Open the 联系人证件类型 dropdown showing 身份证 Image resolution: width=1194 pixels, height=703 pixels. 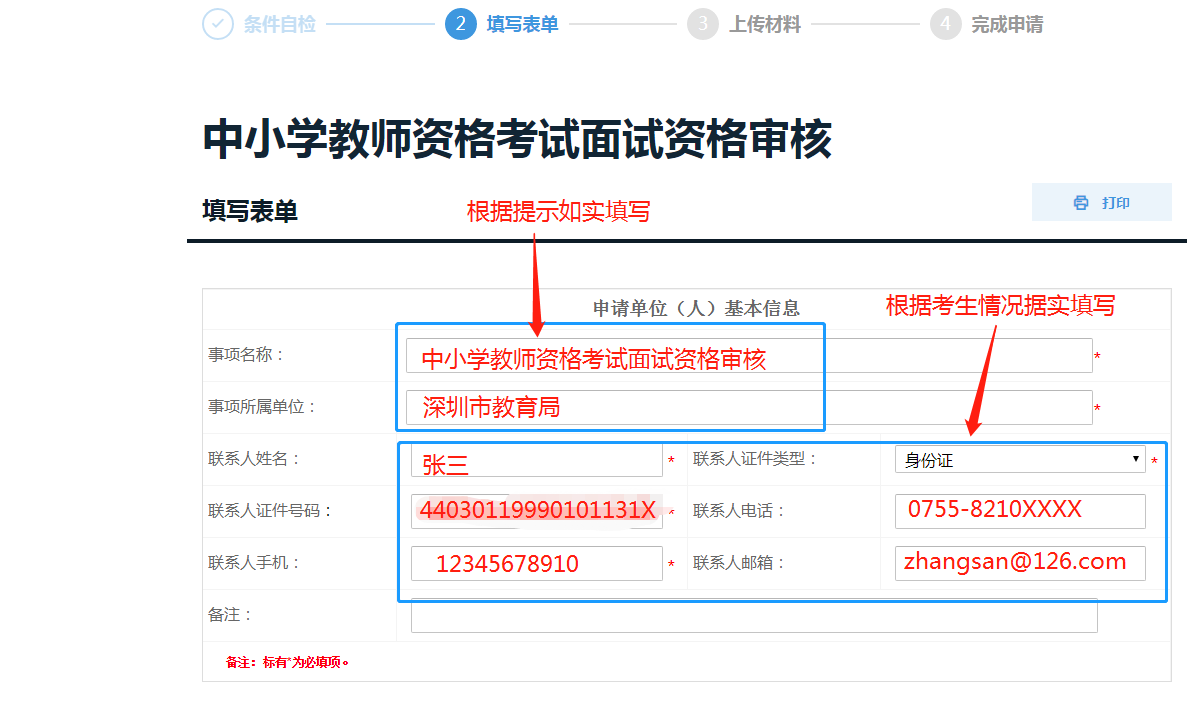pyautogui.click(x=1020, y=460)
